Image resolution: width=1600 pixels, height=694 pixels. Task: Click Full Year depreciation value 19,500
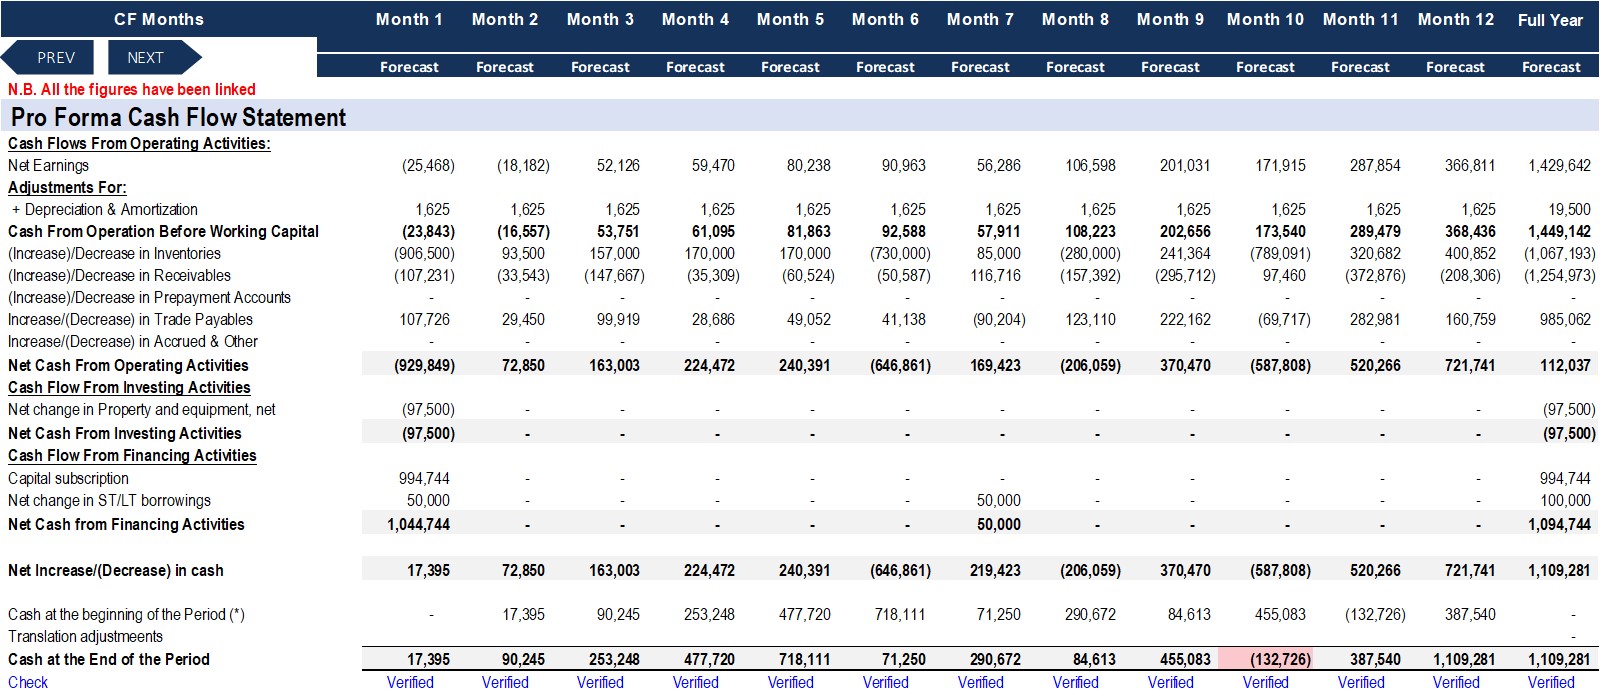tap(1569, 209)
